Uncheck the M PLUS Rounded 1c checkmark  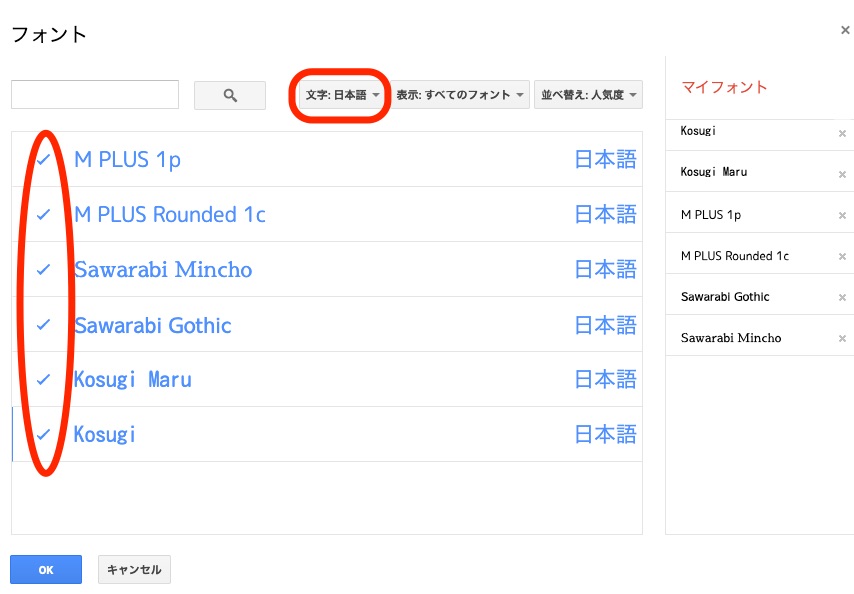point(44,215)
